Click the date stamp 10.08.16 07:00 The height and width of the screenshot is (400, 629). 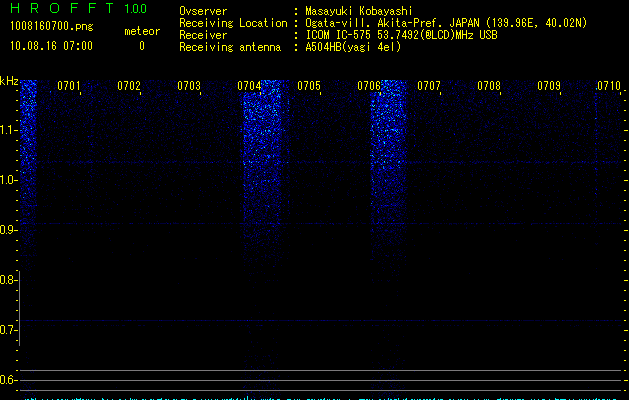pyautogui.click(x=51, y=46)
